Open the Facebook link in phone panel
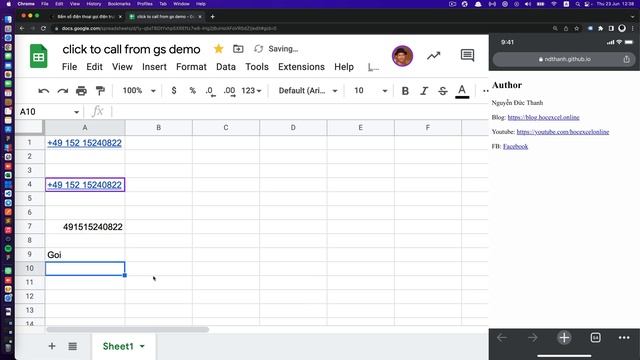Viewport: 640px width, 360px height. 515,147
